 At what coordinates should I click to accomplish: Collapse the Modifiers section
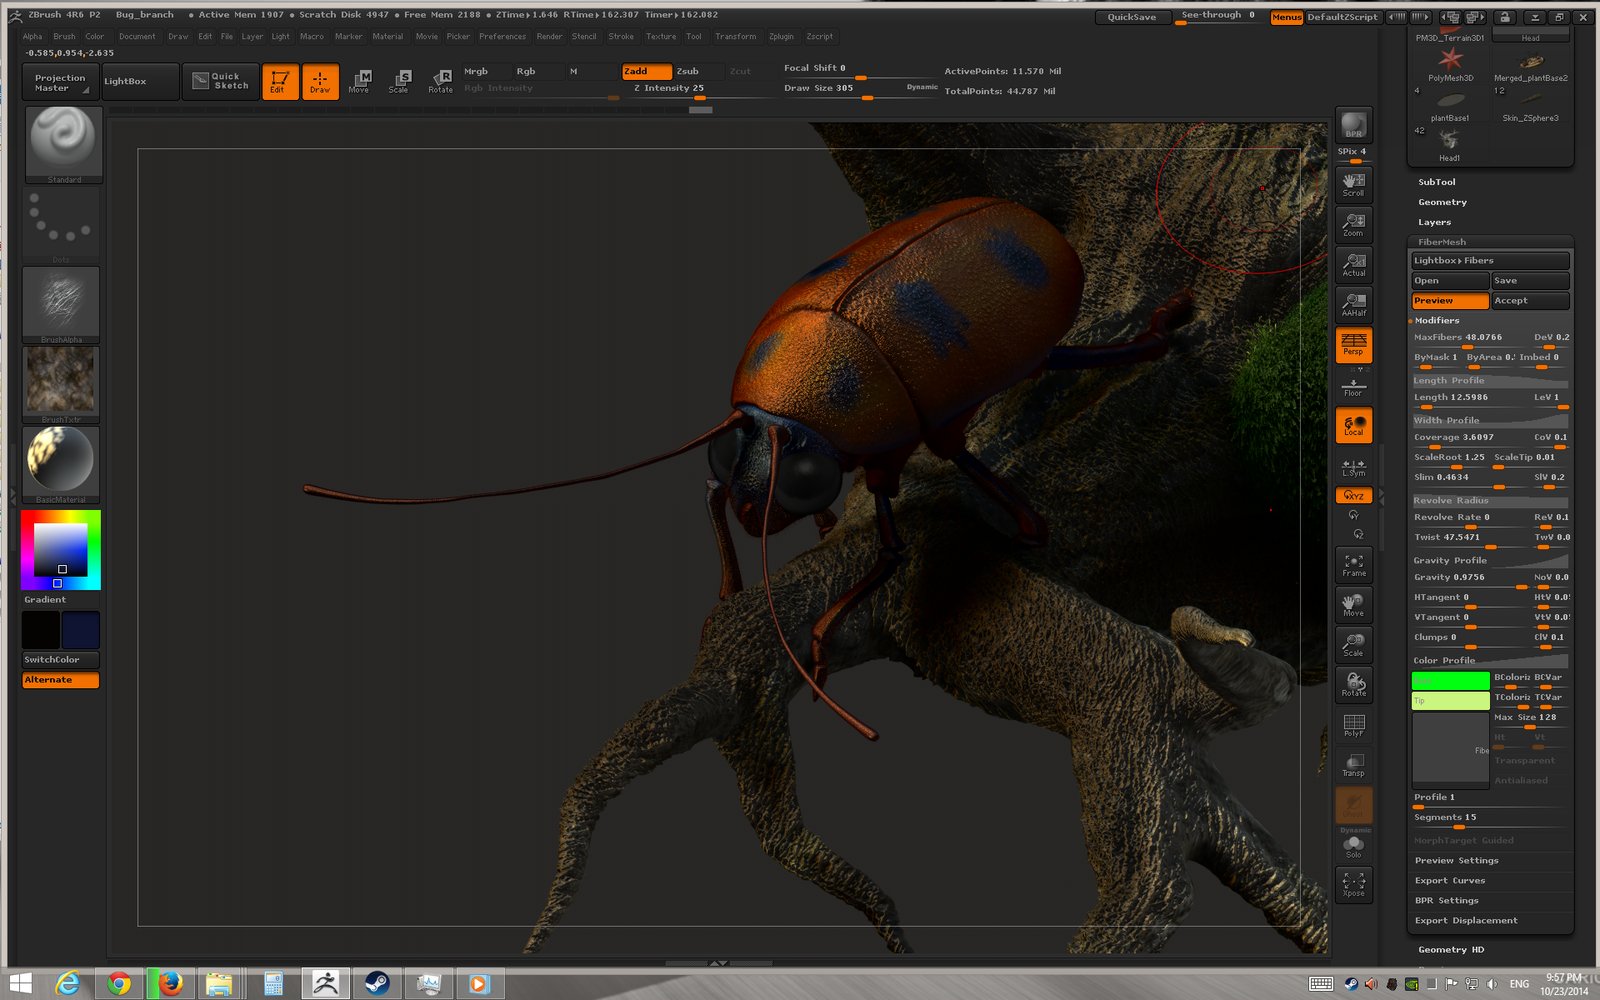coord(1437,321)
